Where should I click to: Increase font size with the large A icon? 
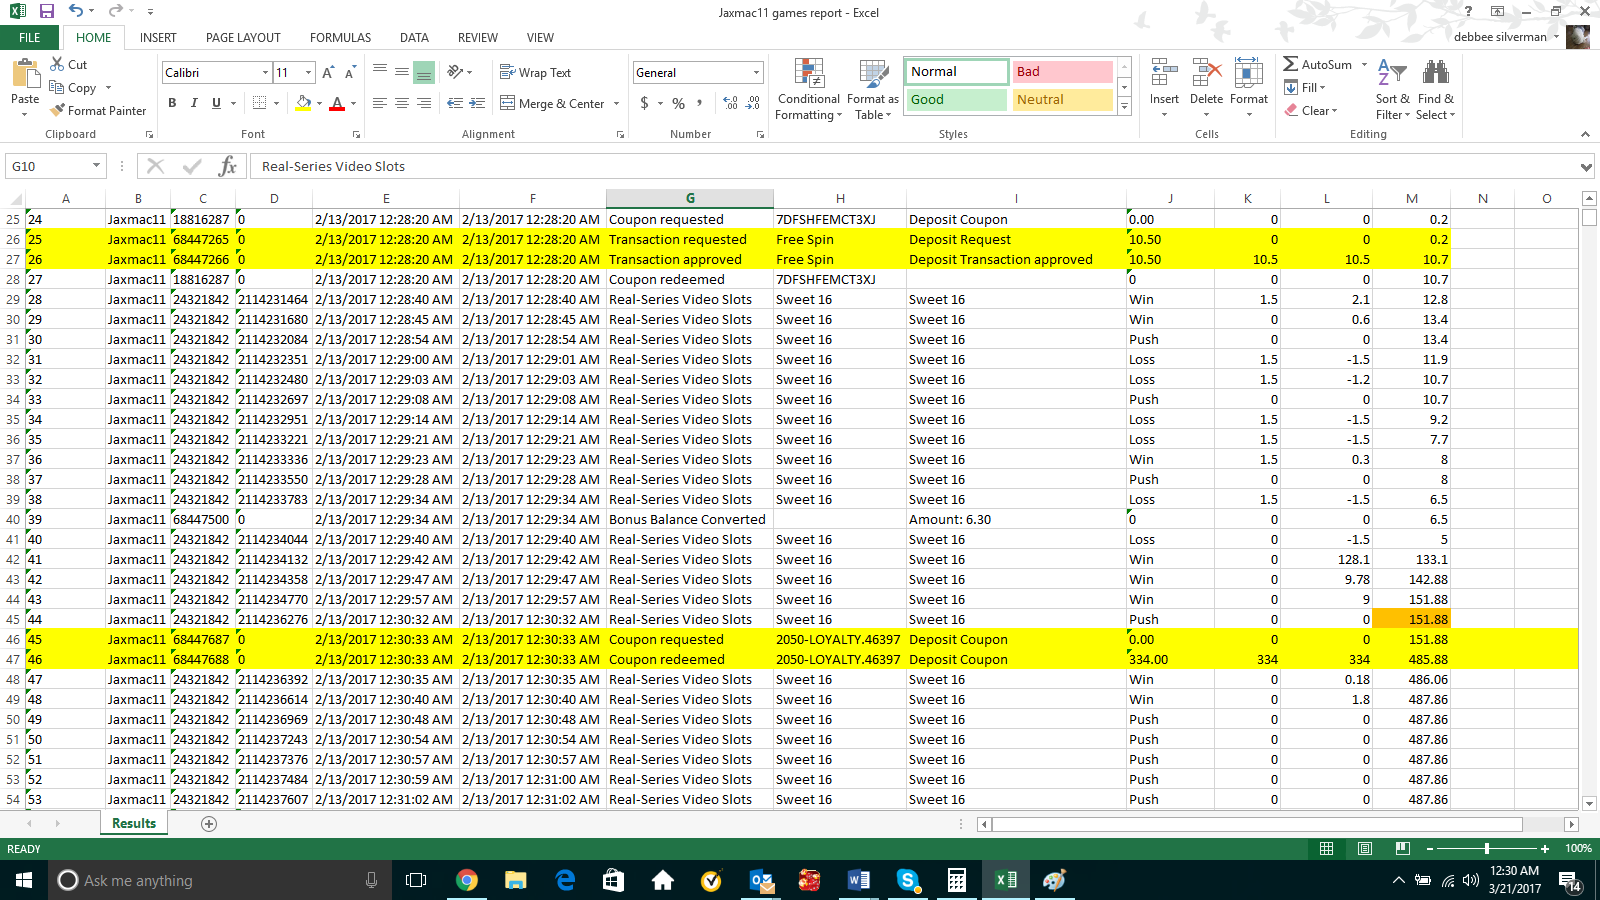pos(328,72)
